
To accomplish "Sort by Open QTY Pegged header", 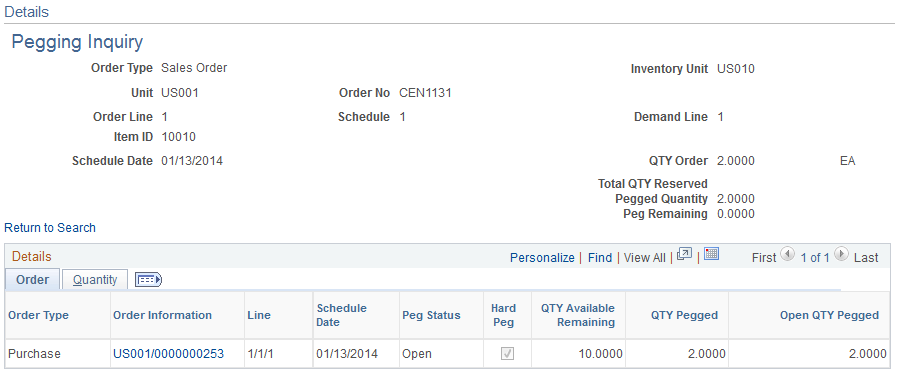I will pos(829,315).
